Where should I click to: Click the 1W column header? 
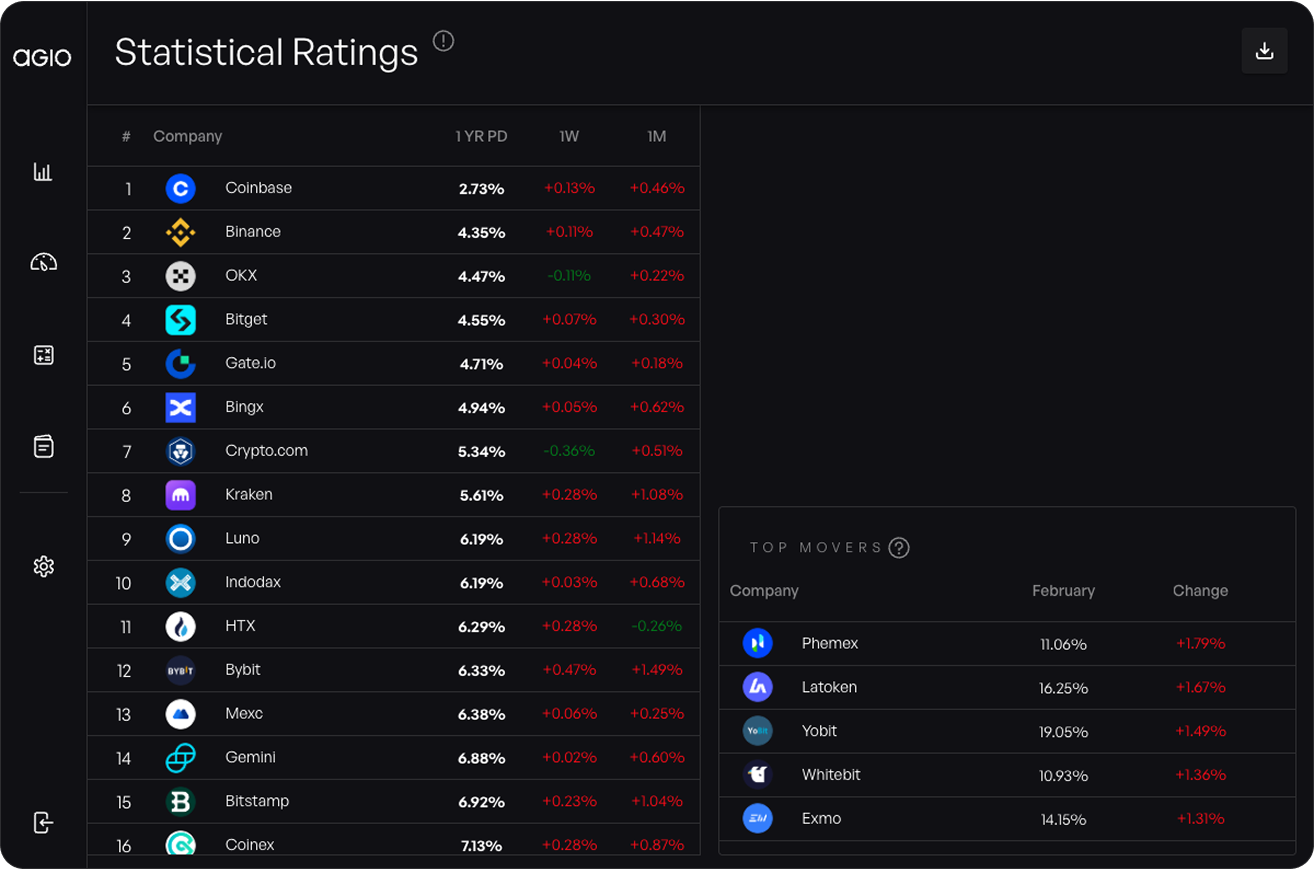click(569, 136)
